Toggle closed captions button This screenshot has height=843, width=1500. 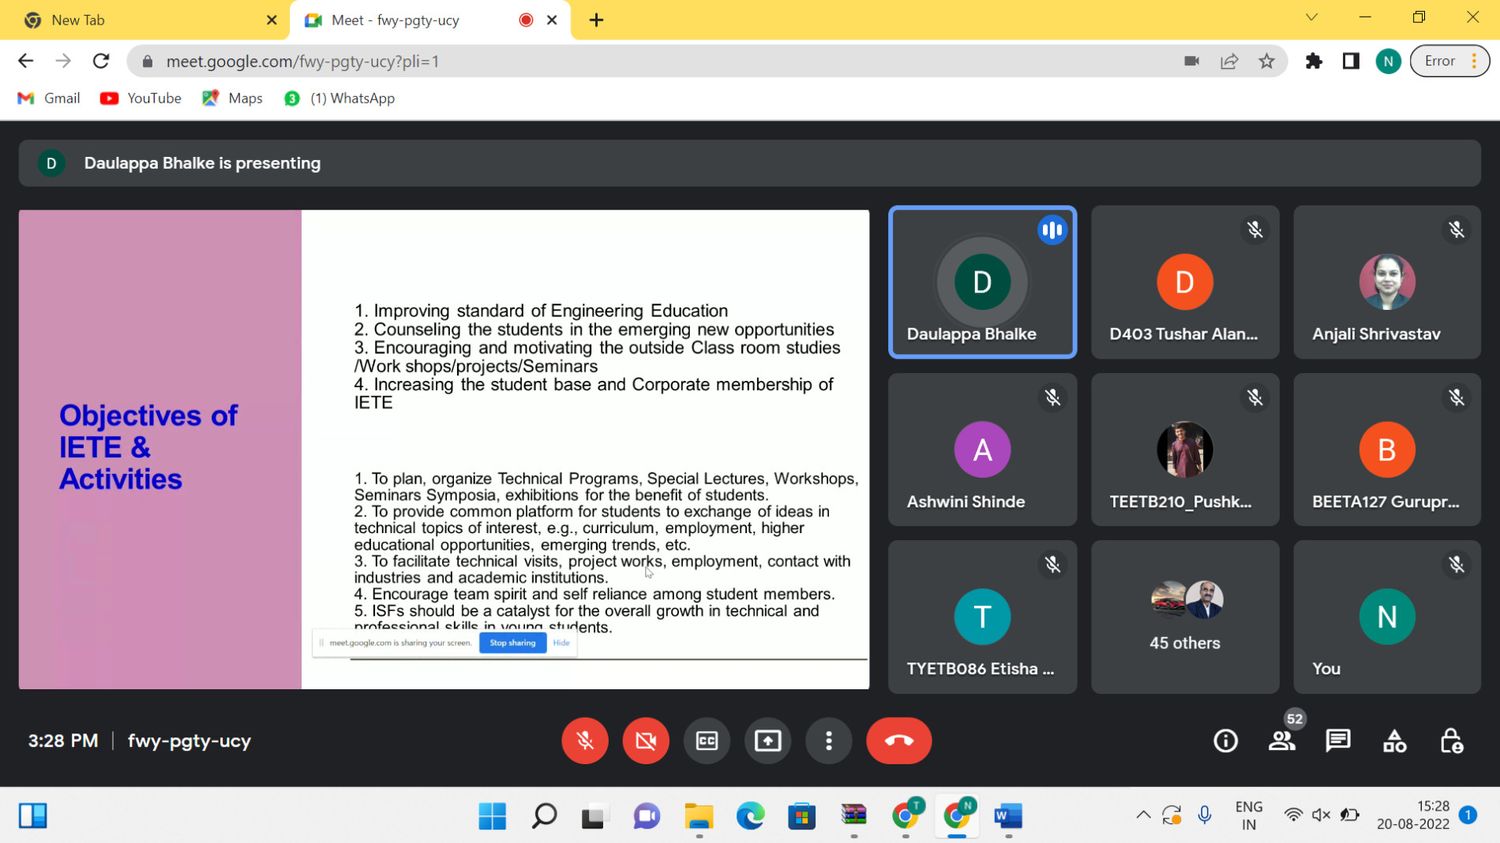707,741
